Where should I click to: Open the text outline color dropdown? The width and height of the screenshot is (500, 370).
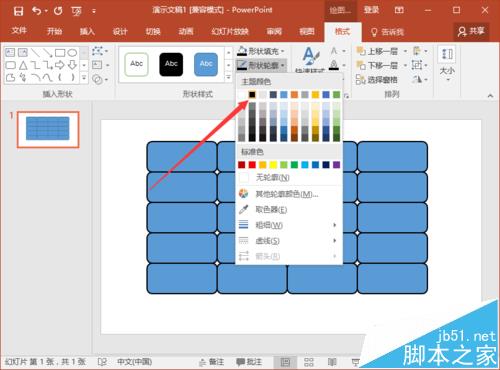(x=338, y=65)
